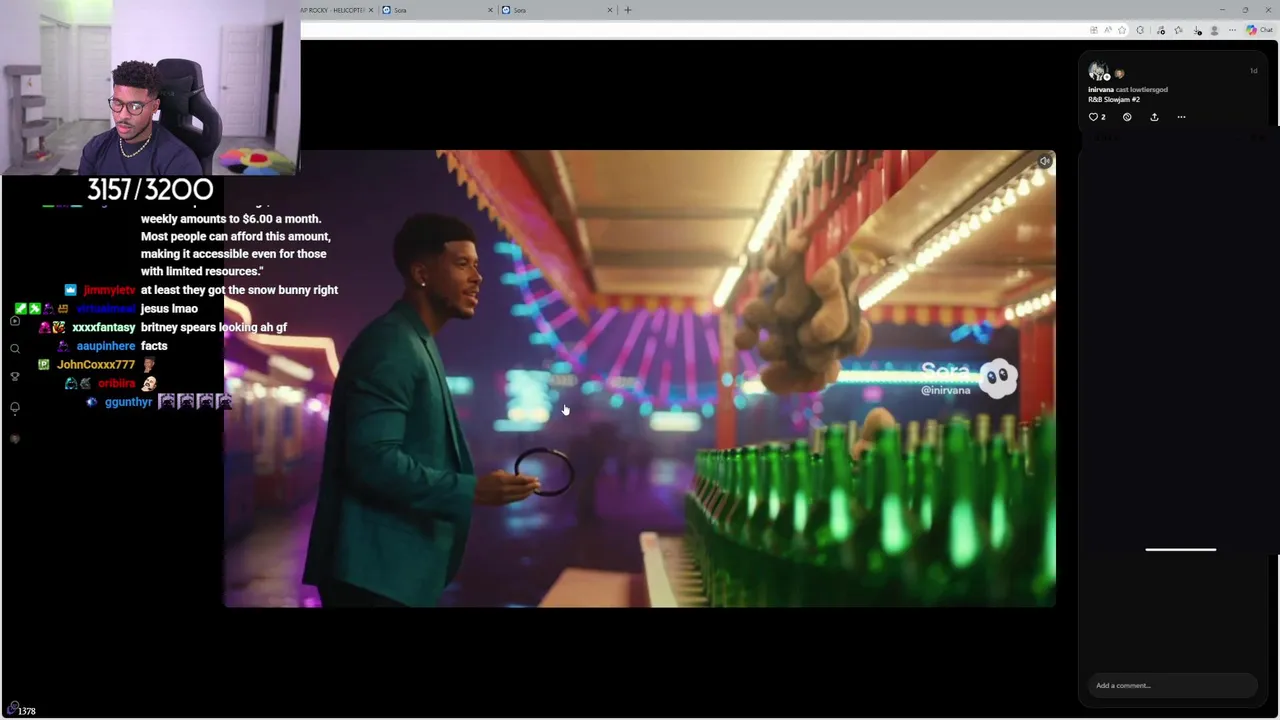Viewport: 1280px width, 720px height.
Task: Click ggunthyr chat username
Action: pos(128,402)
